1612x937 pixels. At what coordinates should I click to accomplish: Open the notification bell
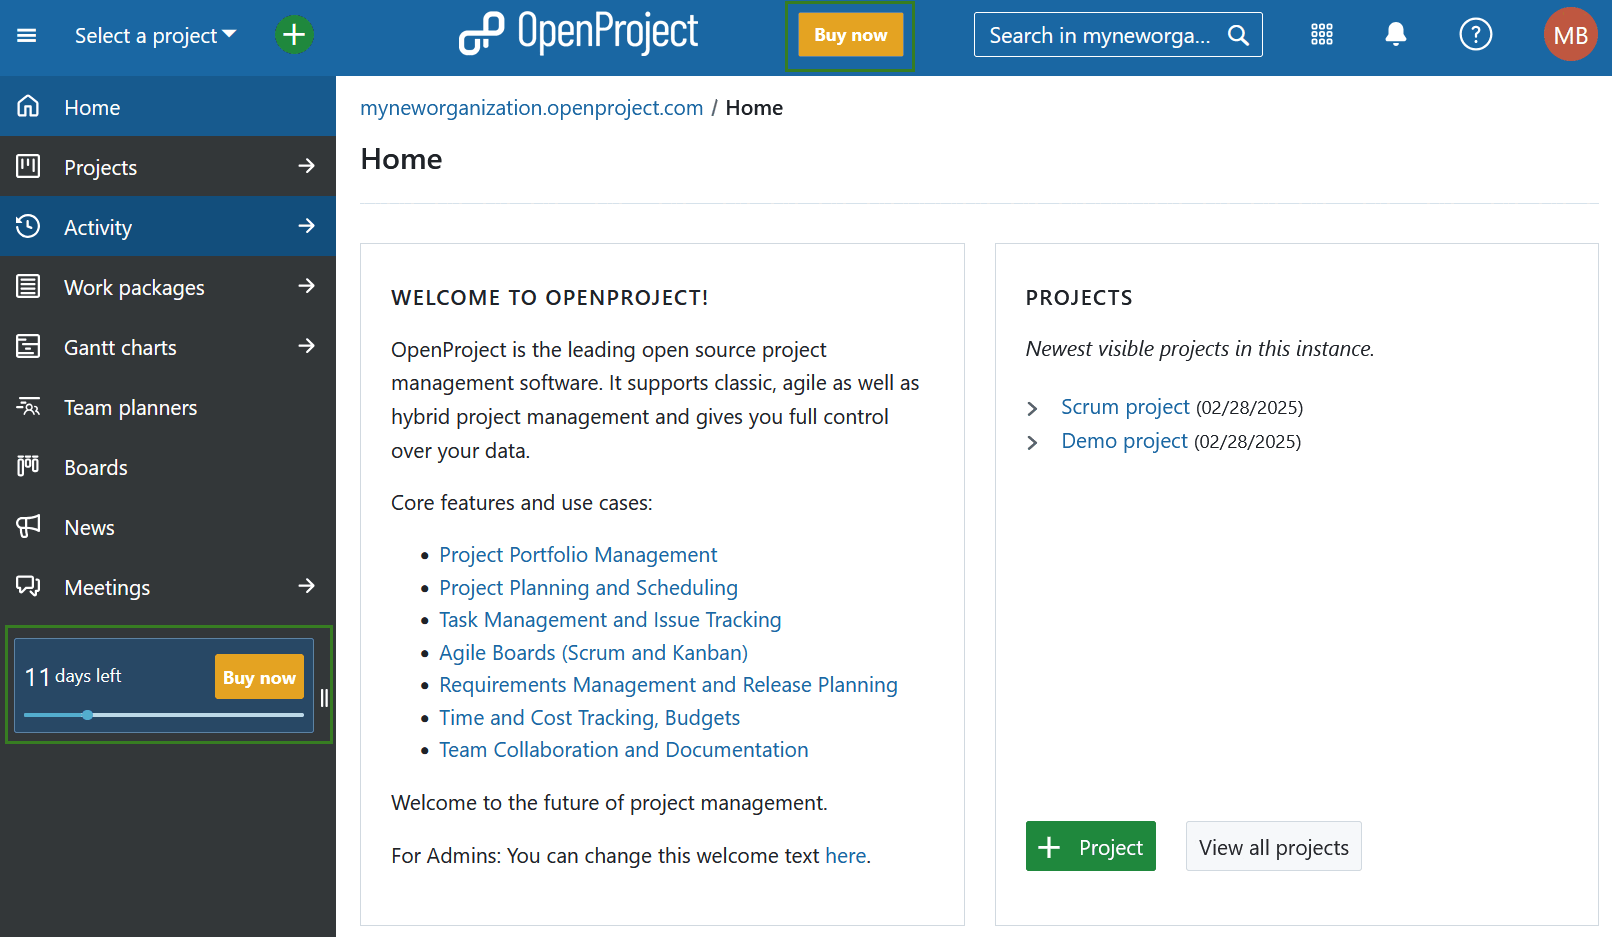point(1394,34)
